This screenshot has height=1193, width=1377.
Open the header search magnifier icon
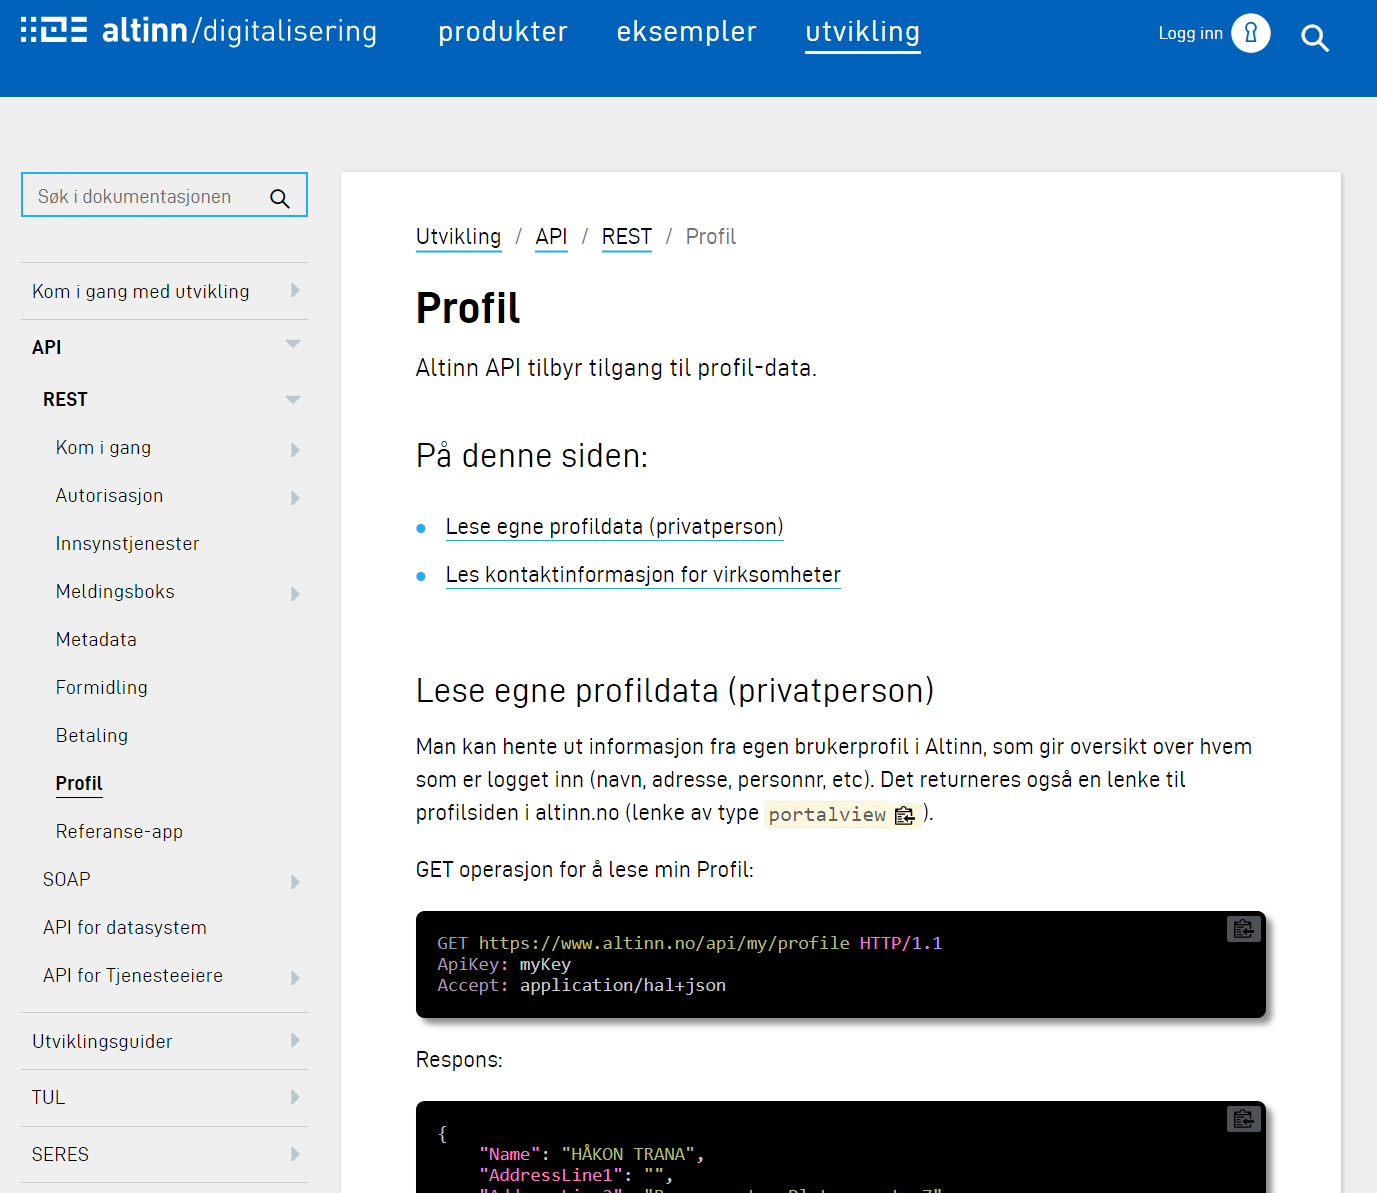1315,38
